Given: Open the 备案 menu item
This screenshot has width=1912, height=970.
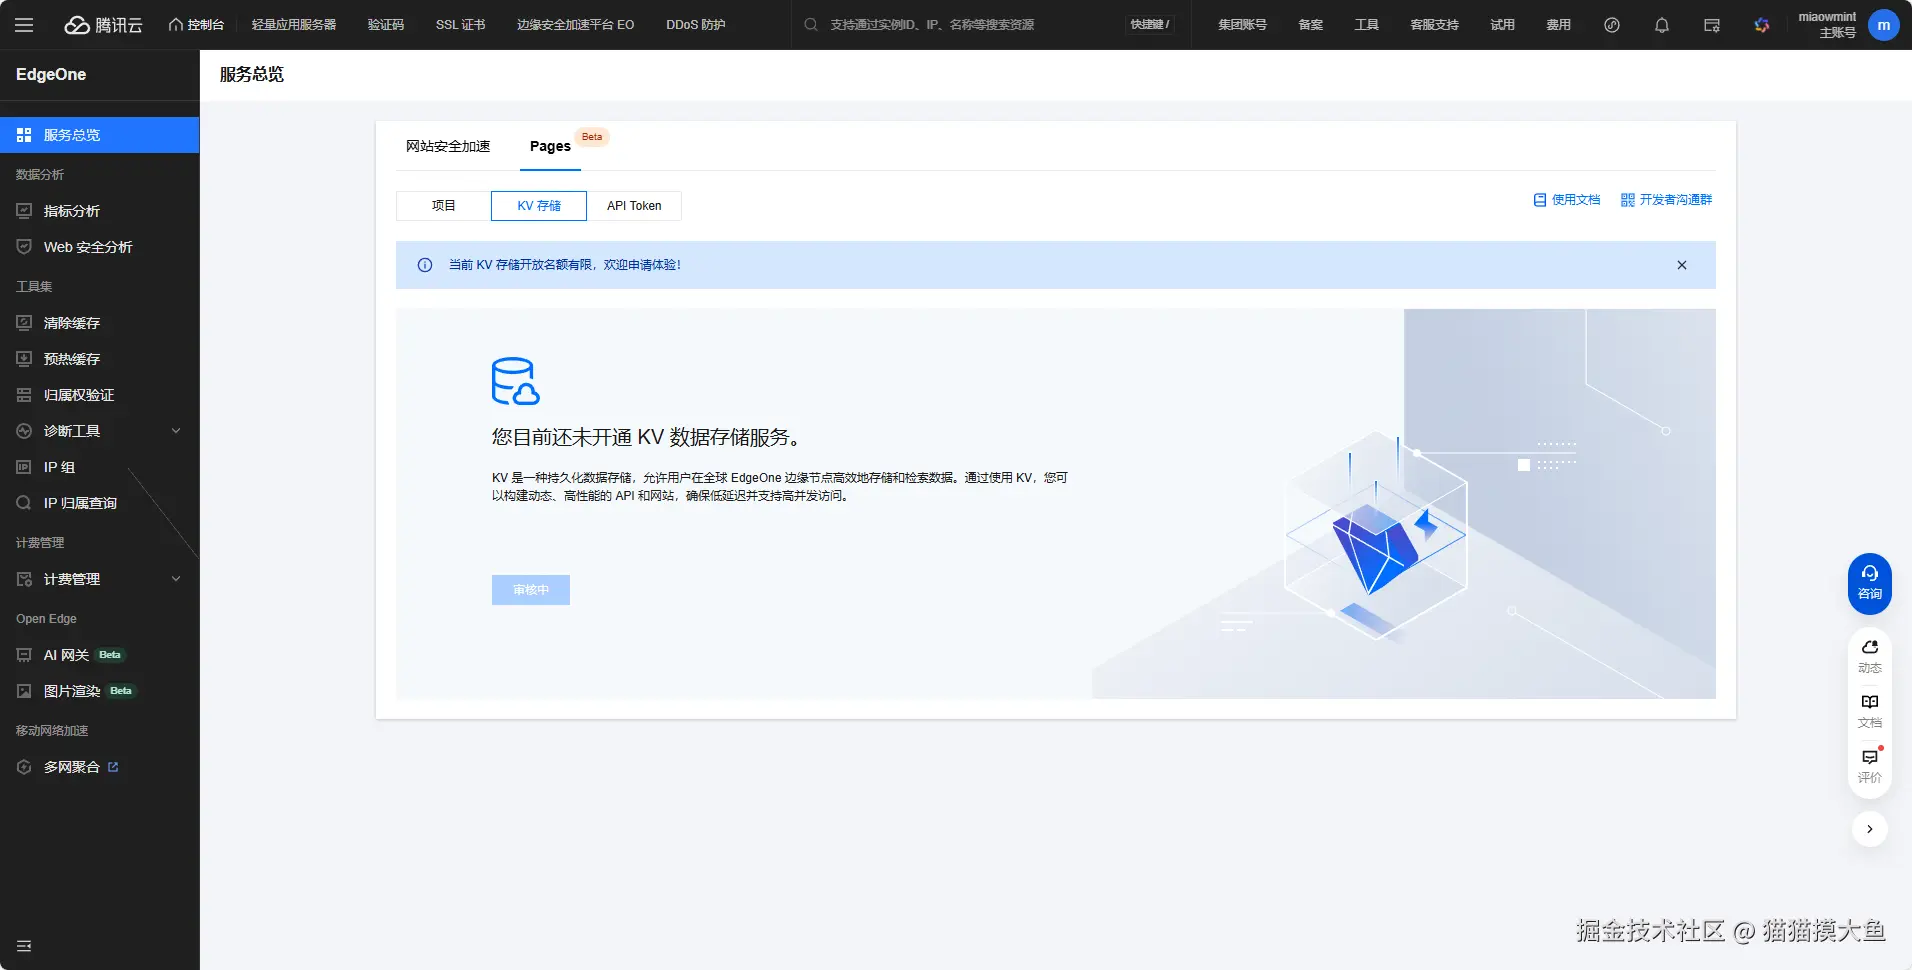Looking at the screenshot, I should 1311,25.
